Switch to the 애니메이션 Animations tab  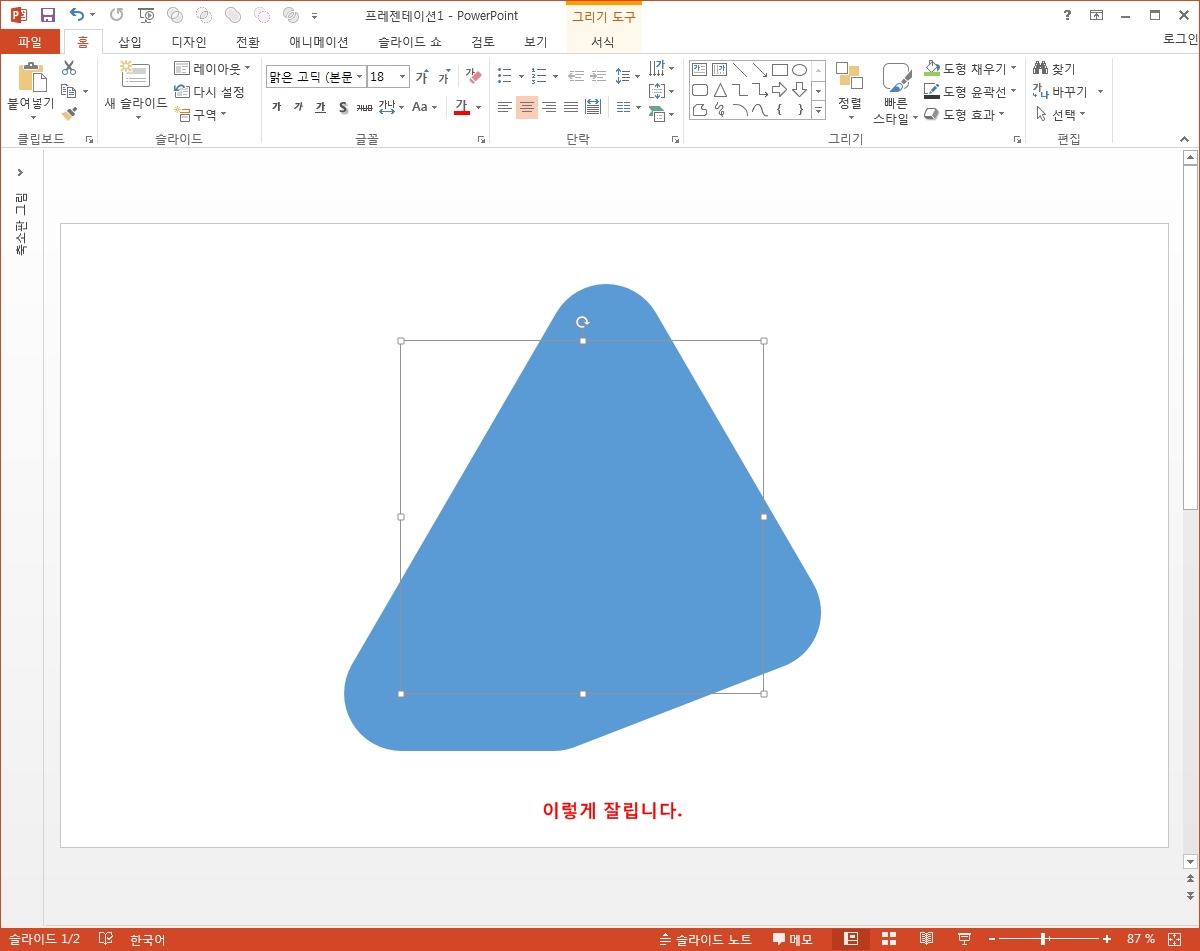coord(319,42)
